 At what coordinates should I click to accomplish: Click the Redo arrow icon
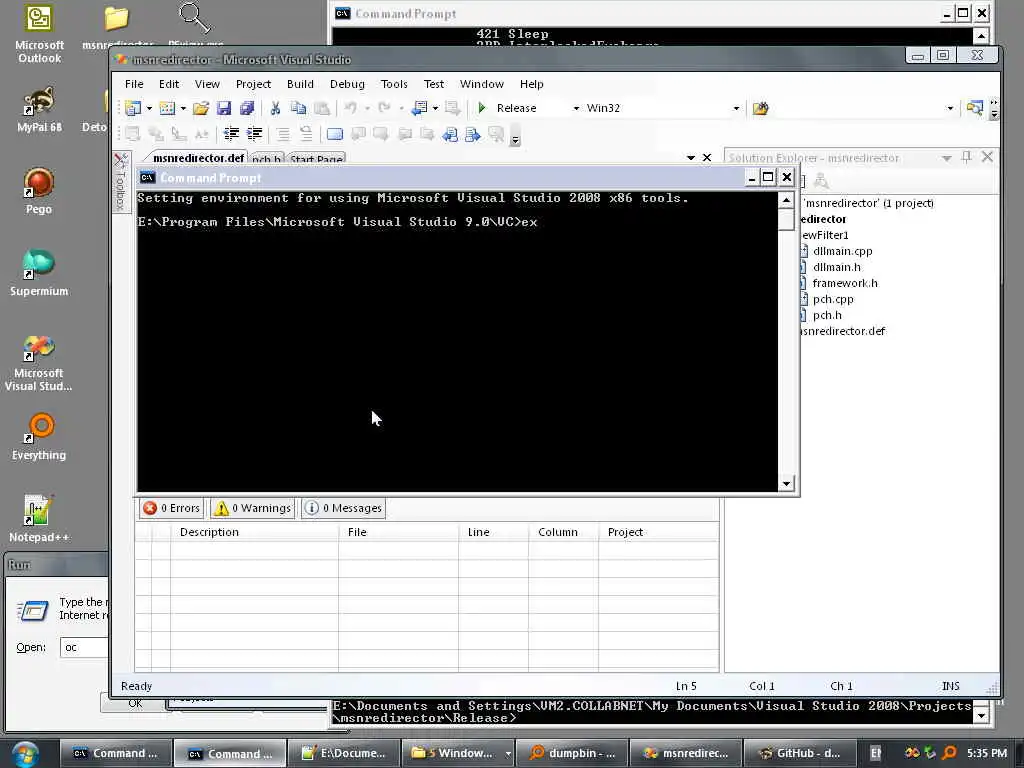(x=385, y=108)
